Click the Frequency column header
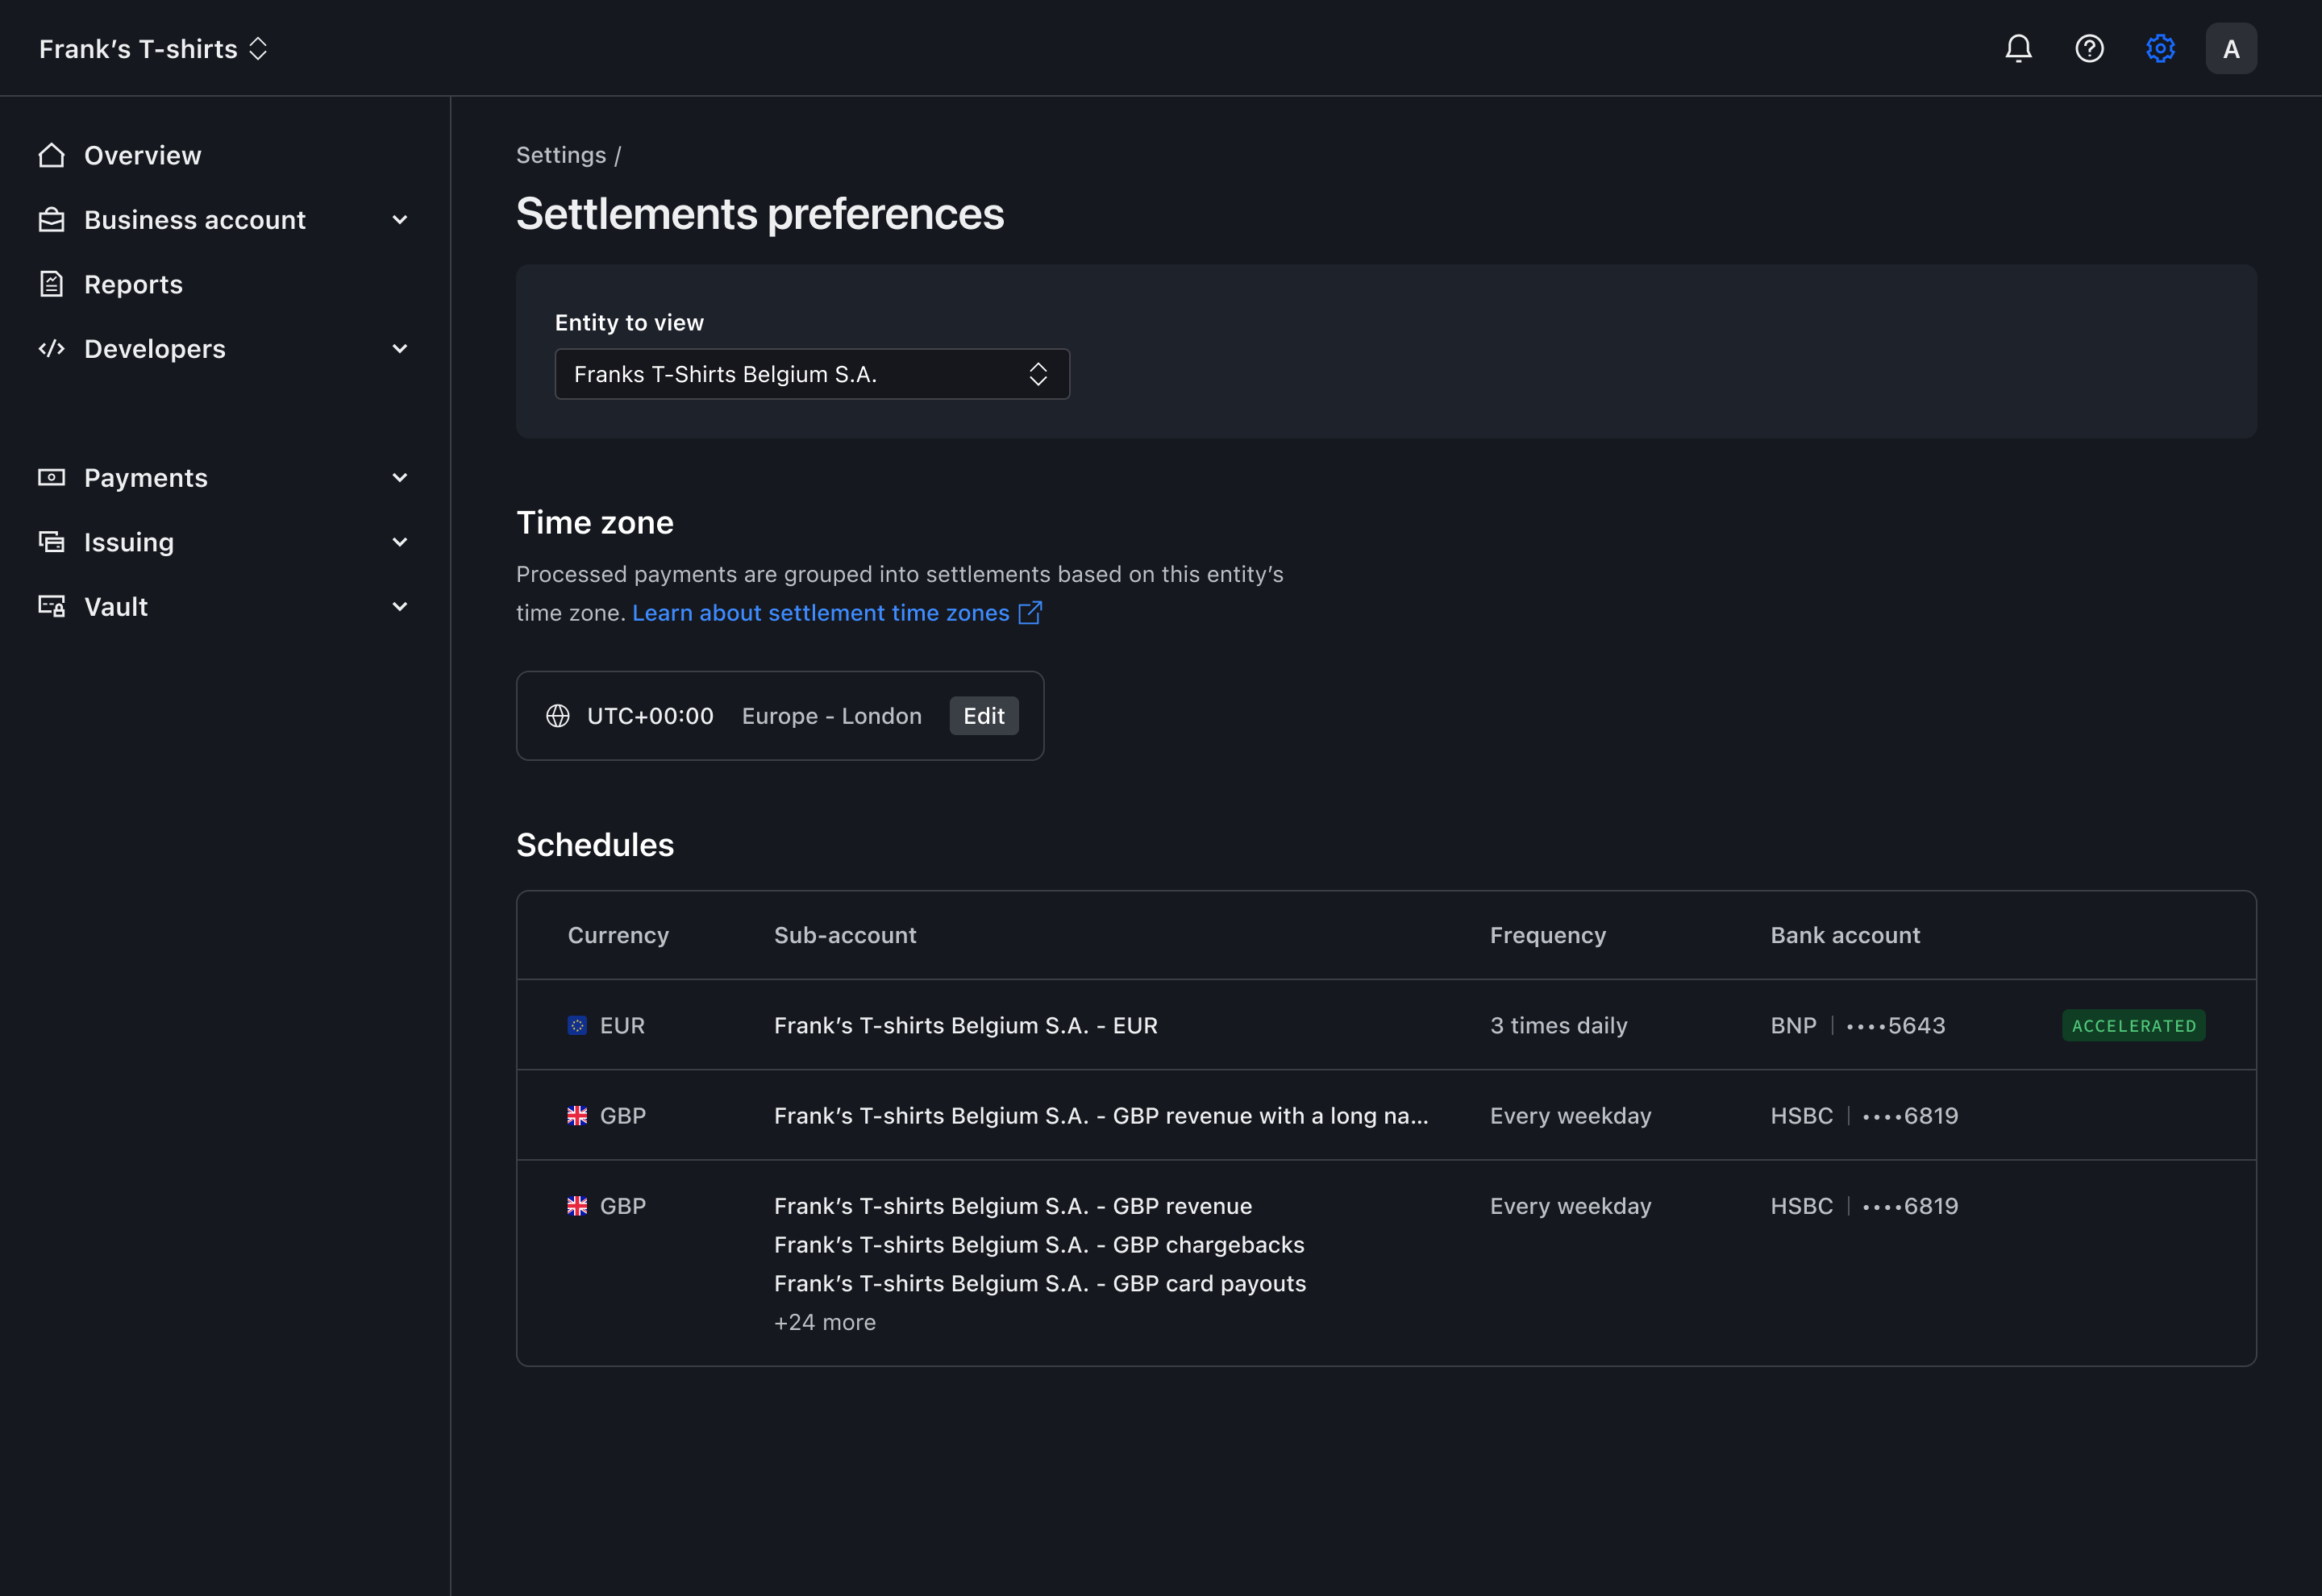2322x1596 pixels. pyautogui.click(x=1548, y=935)
